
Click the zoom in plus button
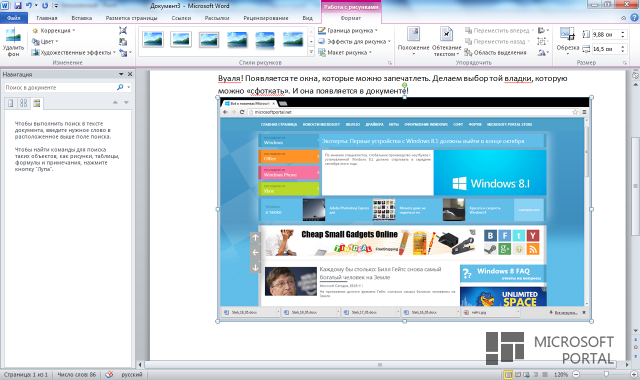pos(634,374)
